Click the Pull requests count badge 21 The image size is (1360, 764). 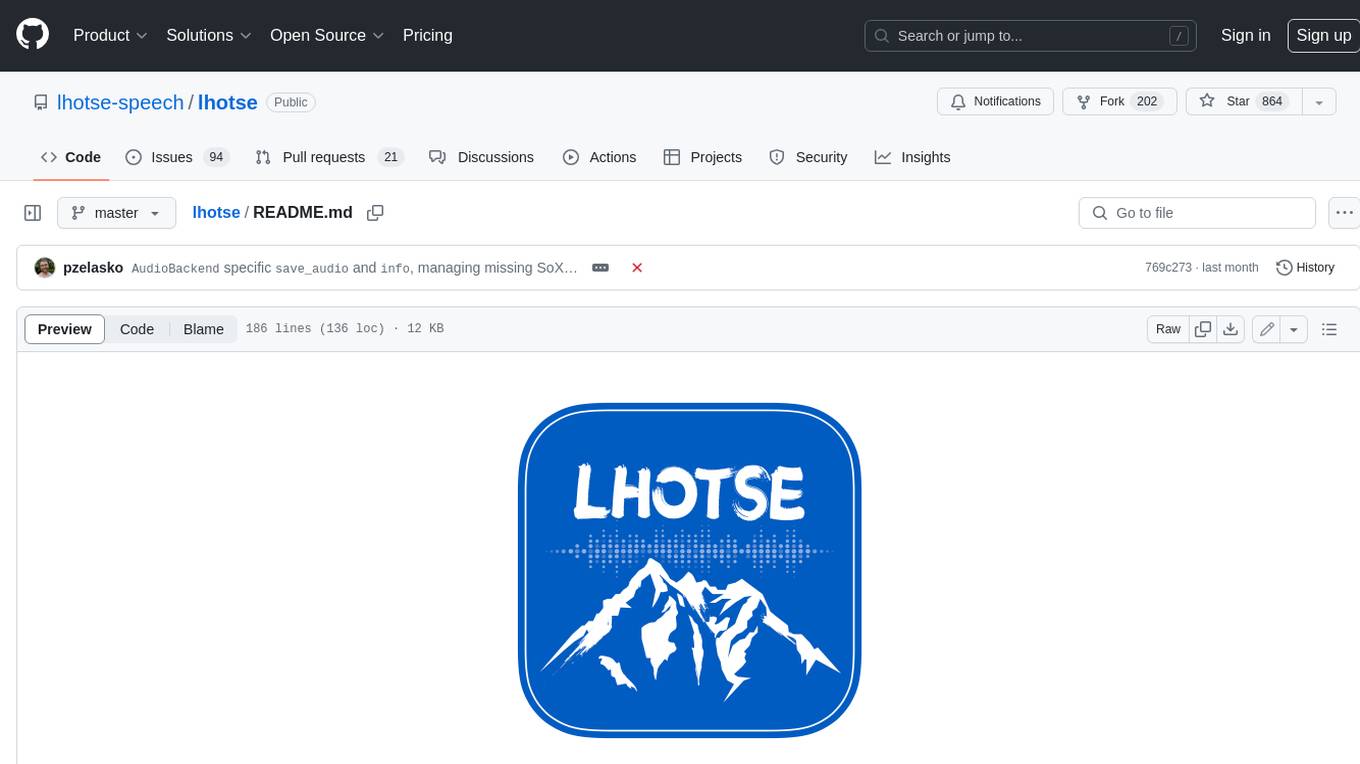(391, 157)
